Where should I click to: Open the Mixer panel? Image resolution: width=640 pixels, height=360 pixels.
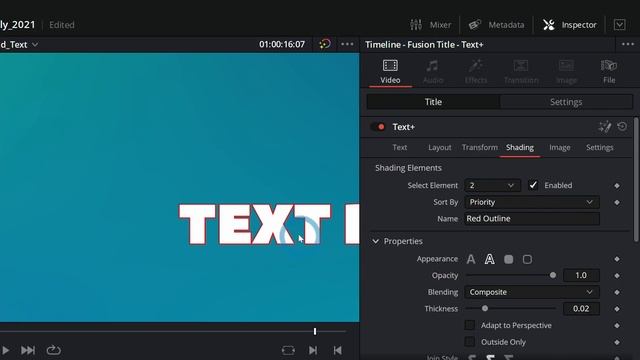[x=430, y=25]
